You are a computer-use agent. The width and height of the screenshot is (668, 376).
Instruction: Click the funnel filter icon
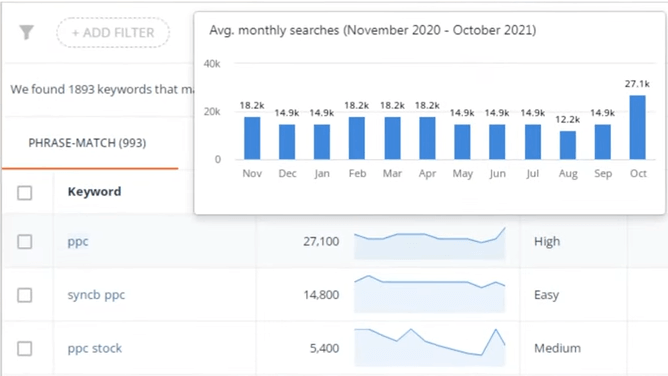(26, 32)
